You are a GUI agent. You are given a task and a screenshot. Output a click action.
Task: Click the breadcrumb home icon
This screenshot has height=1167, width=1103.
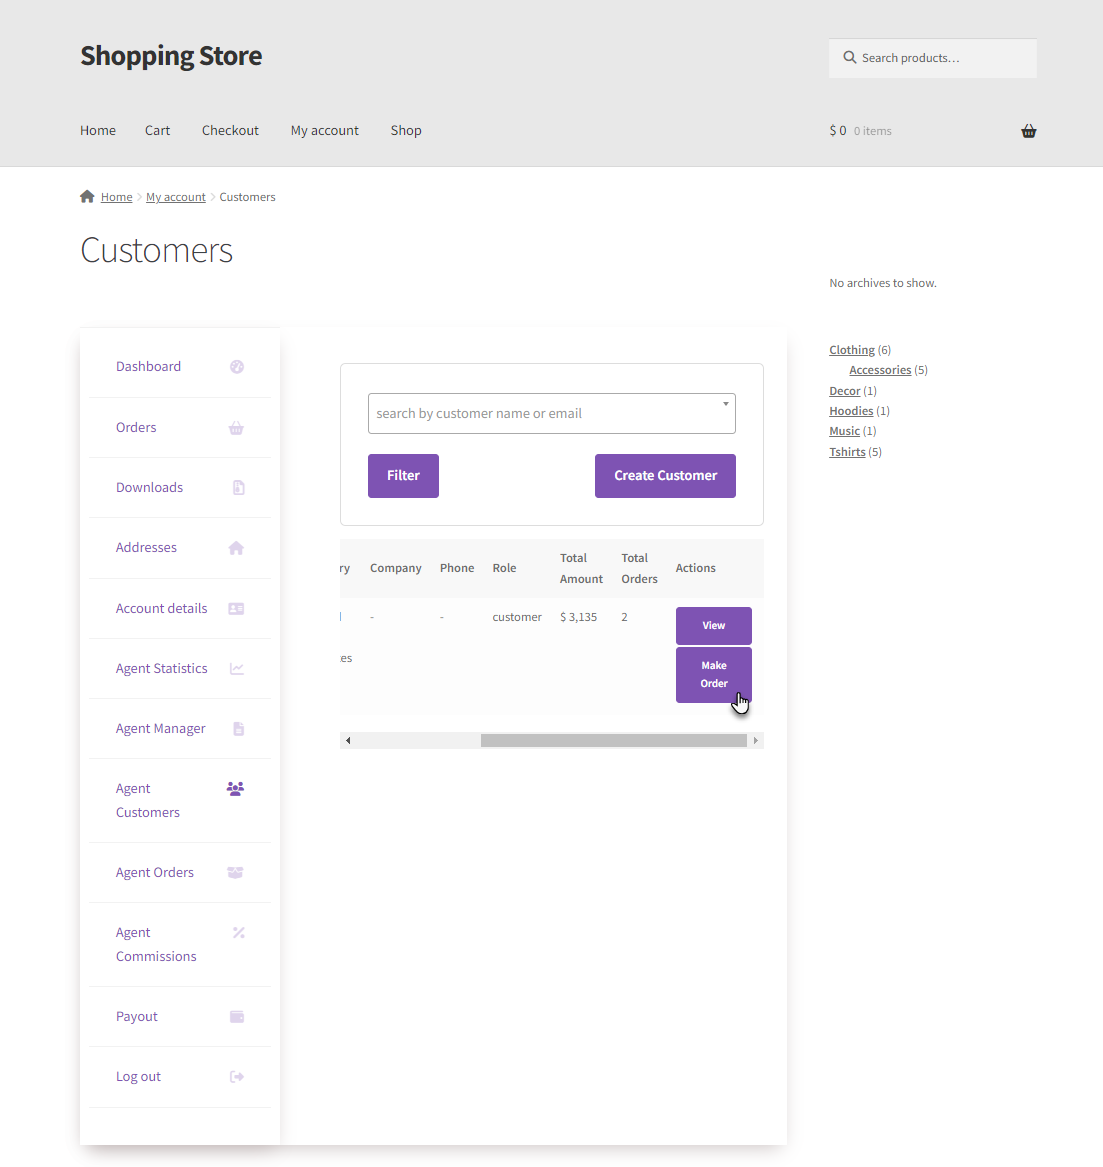[x=87, y=196]
